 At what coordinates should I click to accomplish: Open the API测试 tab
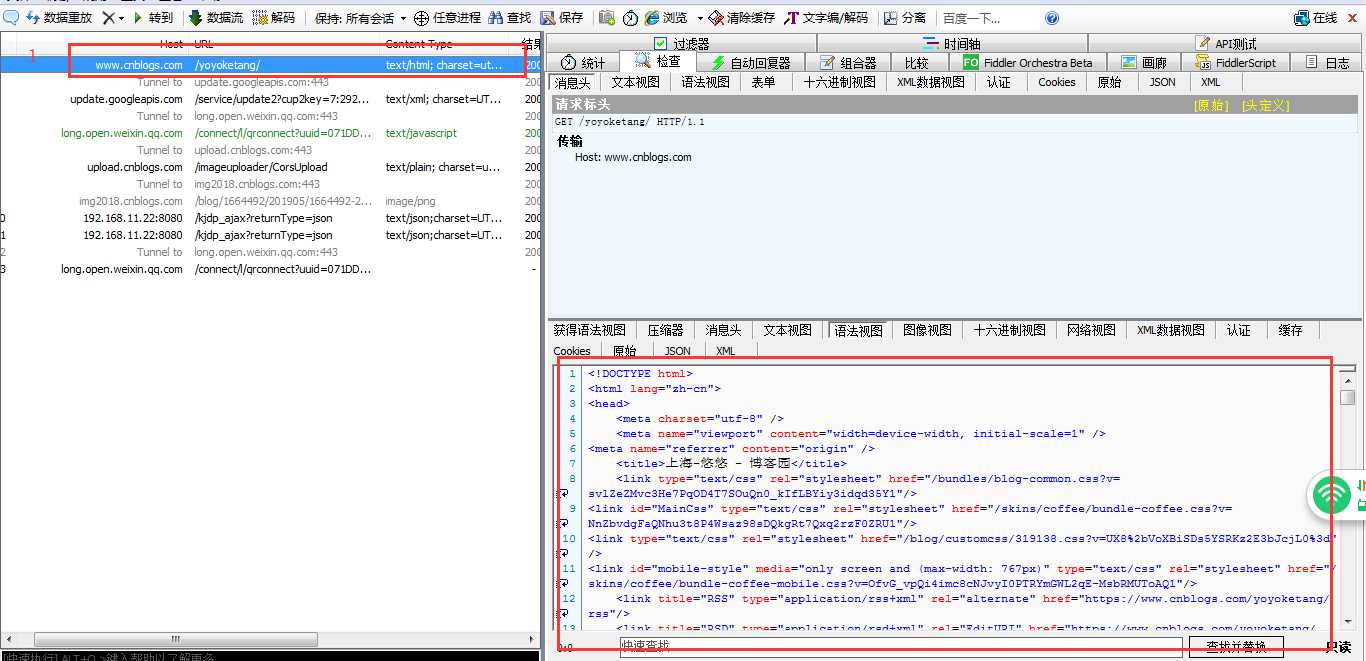click(1226, 43)
